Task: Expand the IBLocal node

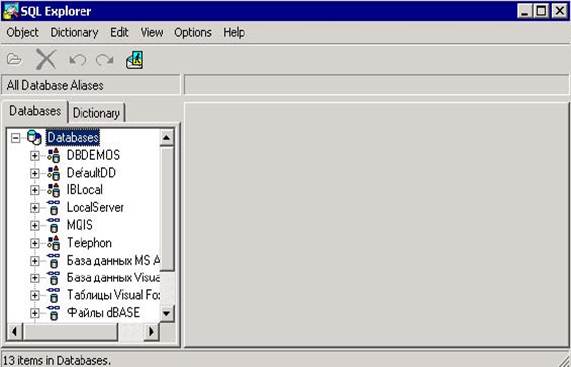Action: coord(35,190)
